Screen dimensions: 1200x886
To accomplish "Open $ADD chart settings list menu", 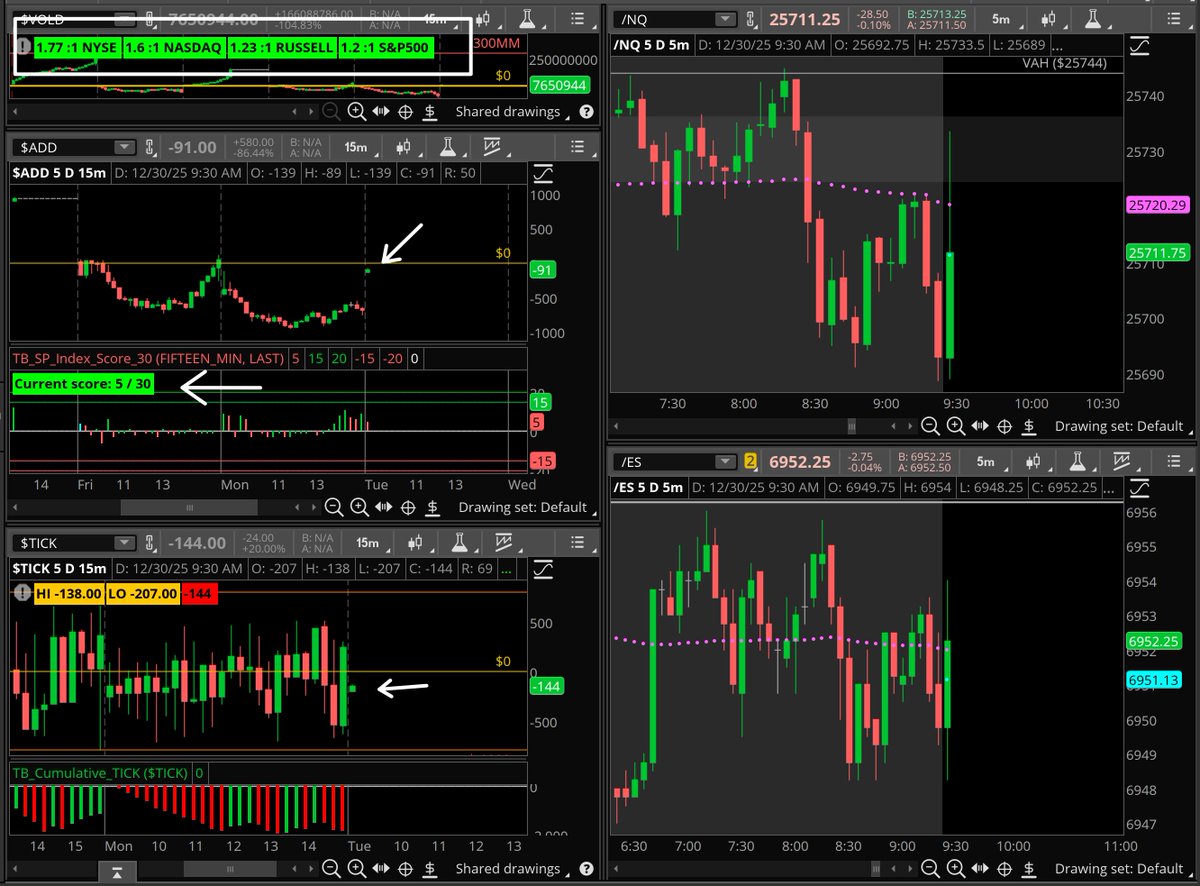I will click(x=577, y=147).
